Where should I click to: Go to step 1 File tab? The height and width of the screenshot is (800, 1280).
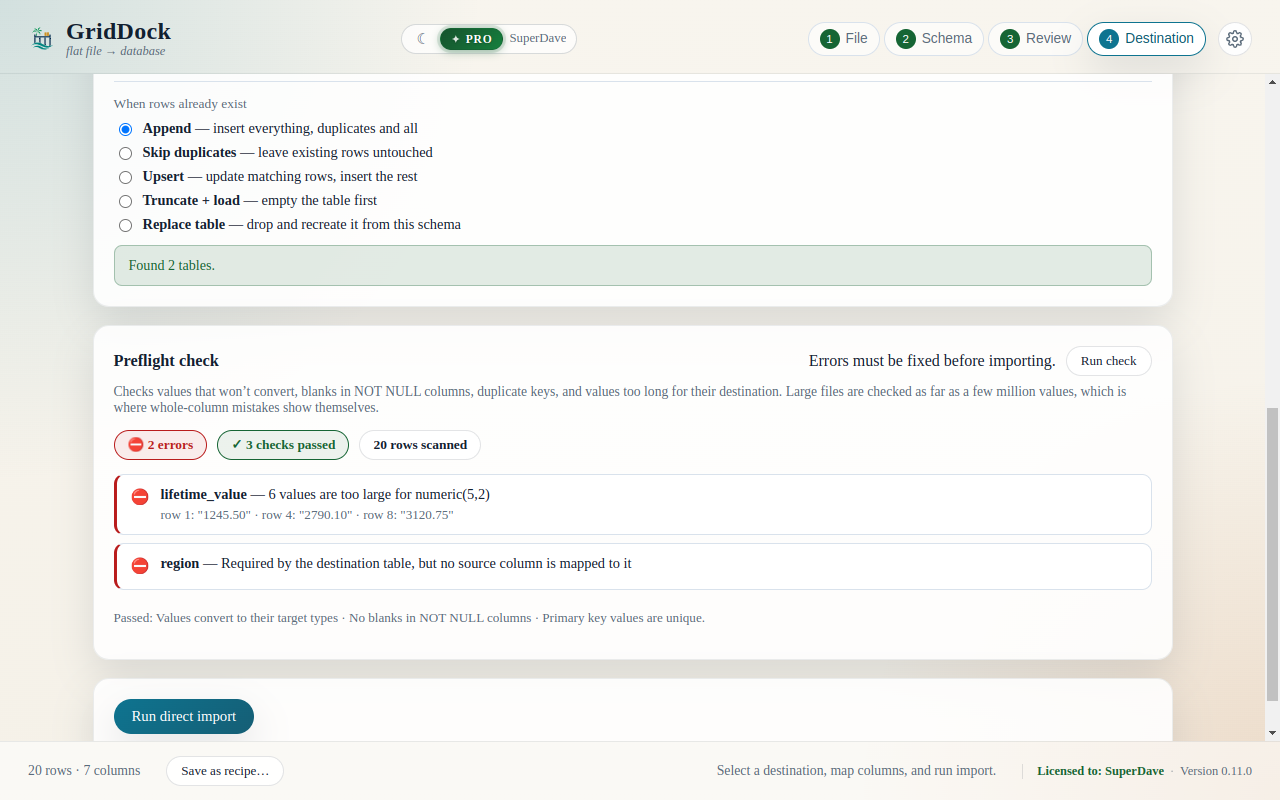[x=844, y=39]
